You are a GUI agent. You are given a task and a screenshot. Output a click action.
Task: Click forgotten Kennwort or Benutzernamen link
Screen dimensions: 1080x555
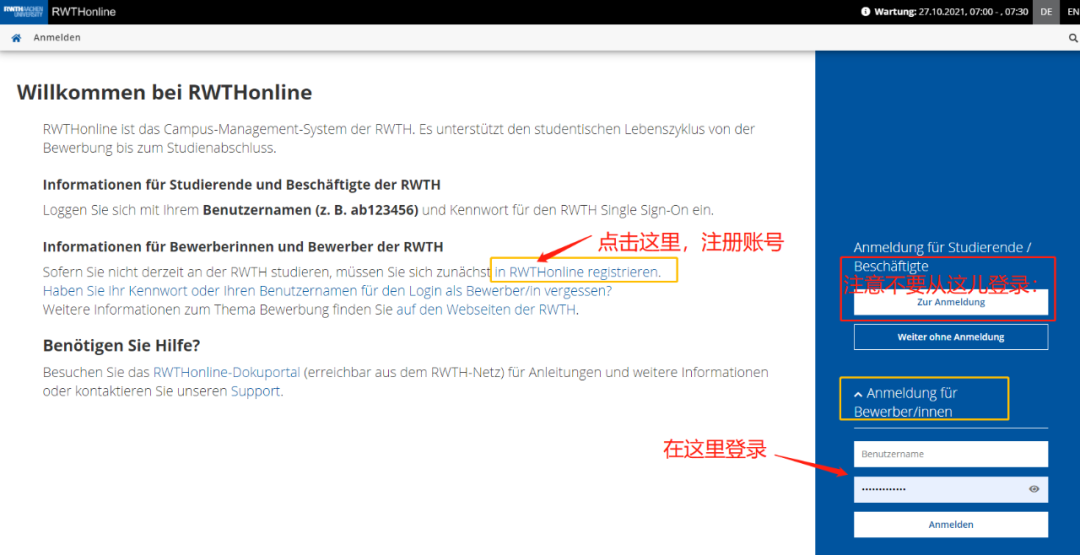coord(327,291)
